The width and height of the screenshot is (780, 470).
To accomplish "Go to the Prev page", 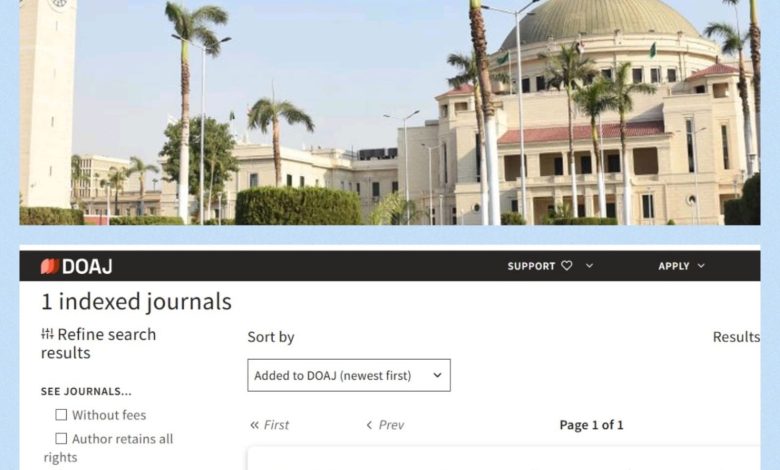I will pyautogui.click(x=385, y=425).
